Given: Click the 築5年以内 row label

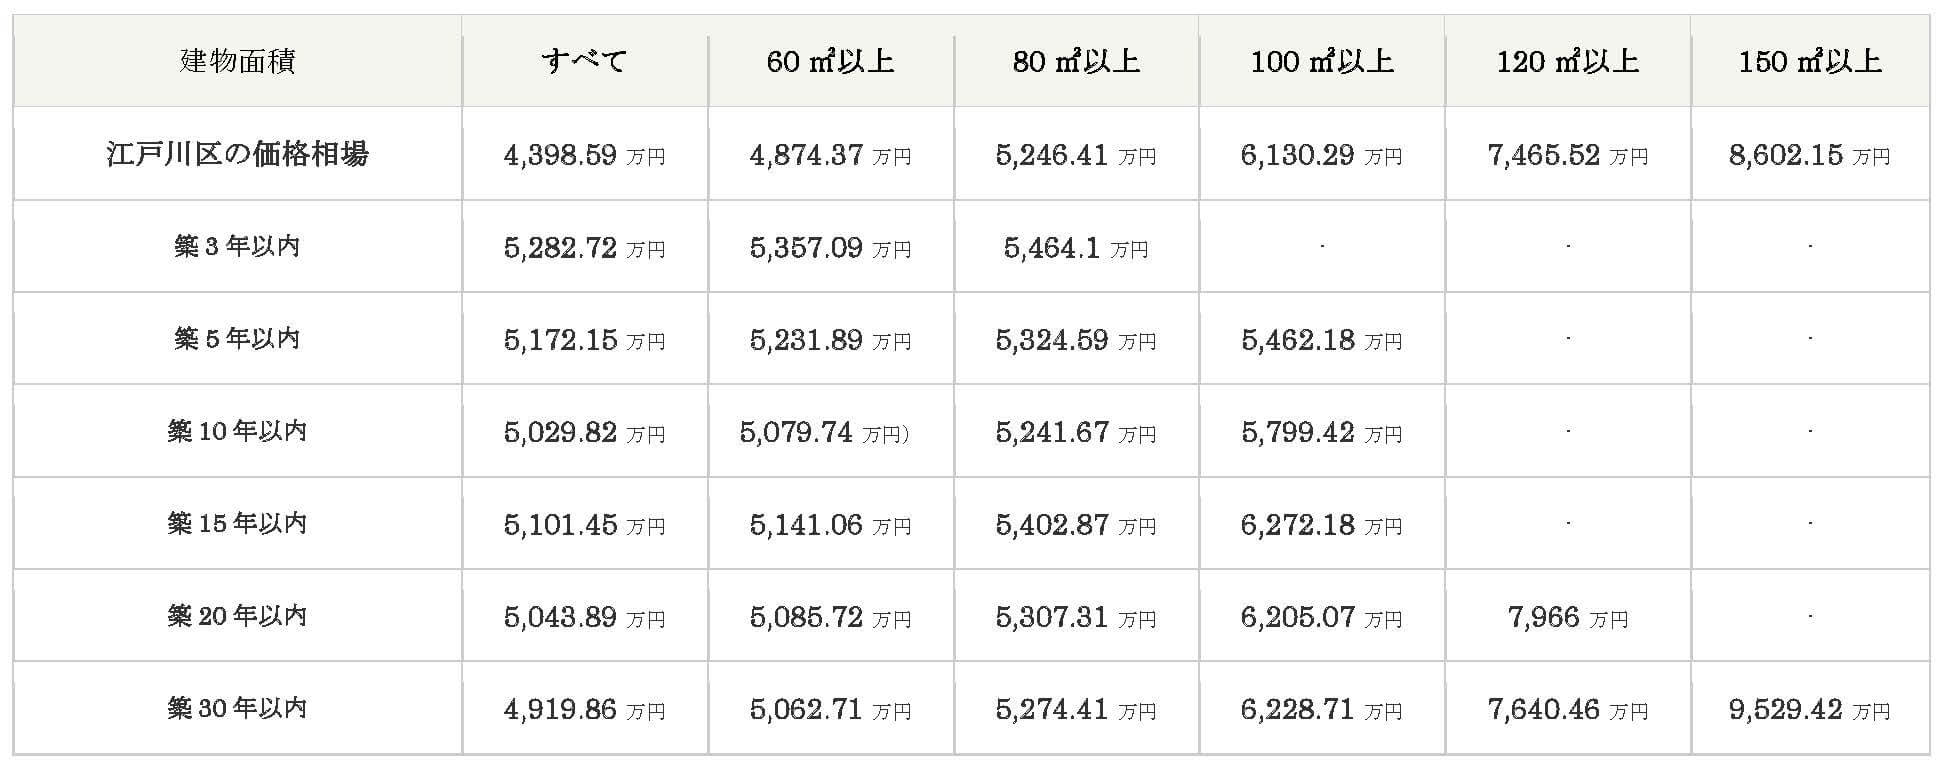Looking at the screenshot, I should 238,338.
